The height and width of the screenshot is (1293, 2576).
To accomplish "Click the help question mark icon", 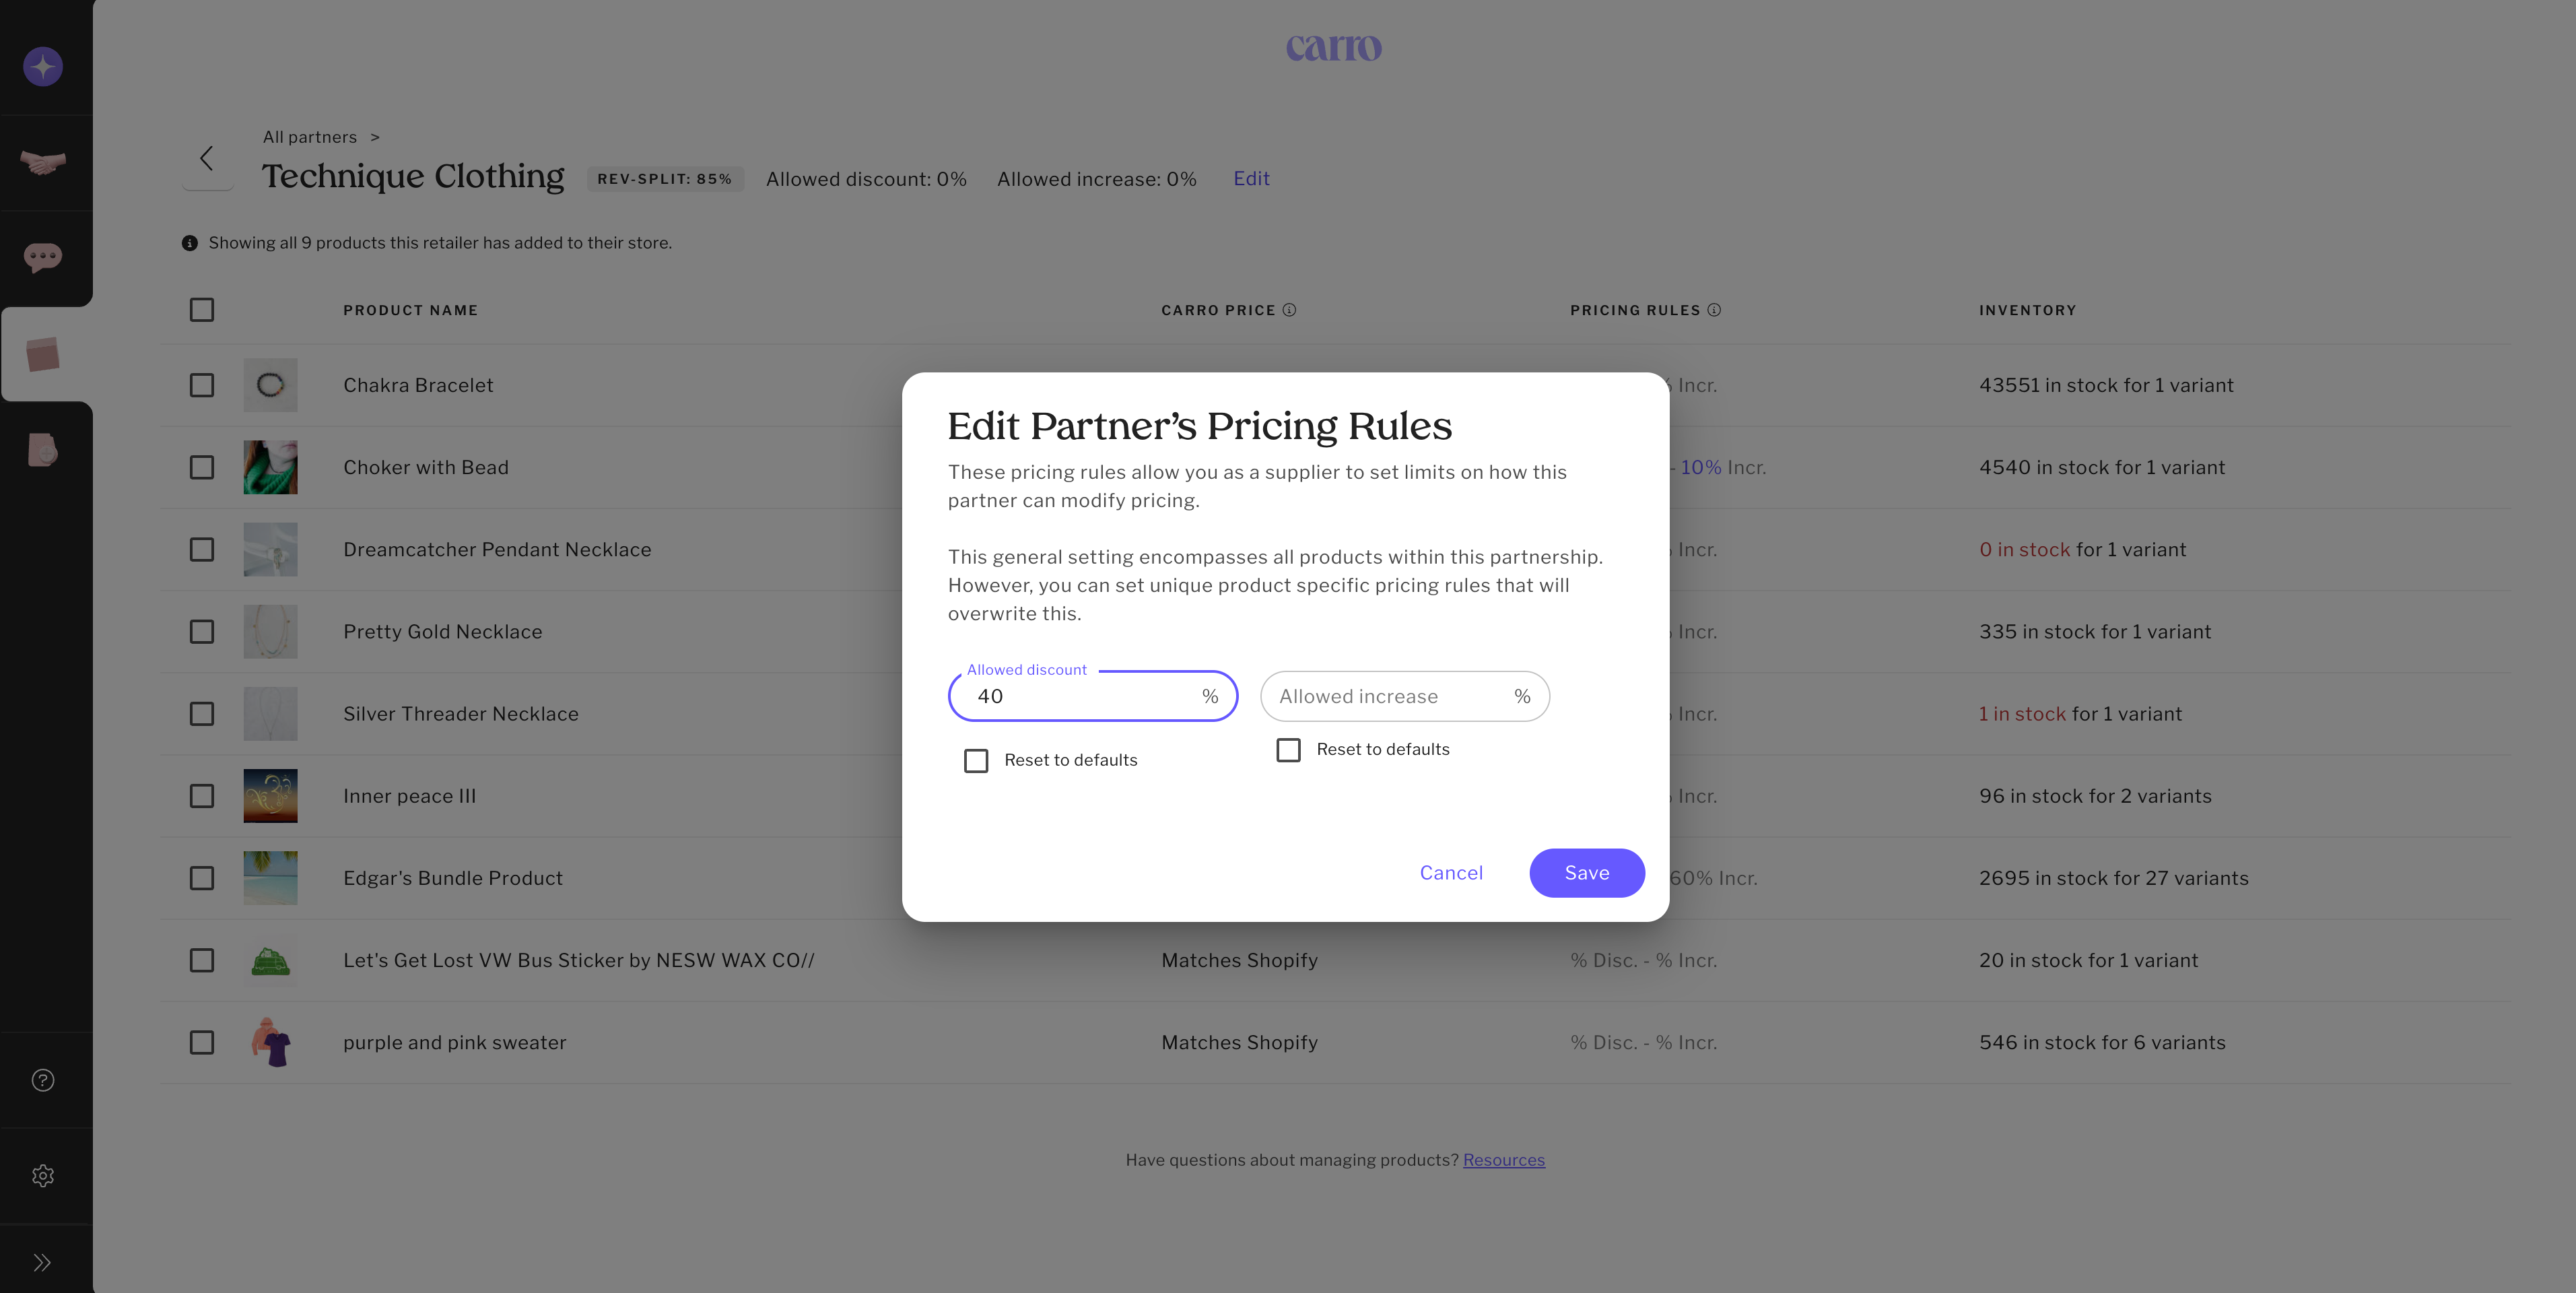I will tap(43, 1080).
